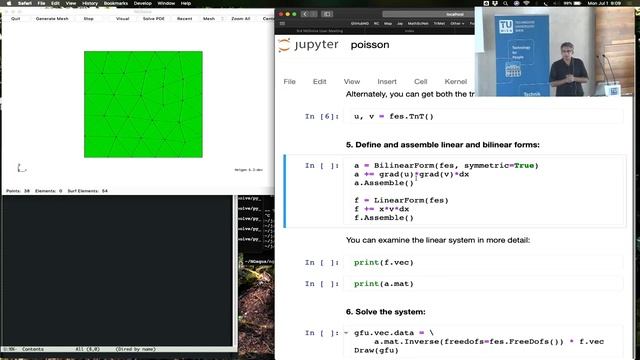This screenshot has width=640, height=360.
Task: Open the Map bookmark in favorites bar
Action: coord(388,23)
